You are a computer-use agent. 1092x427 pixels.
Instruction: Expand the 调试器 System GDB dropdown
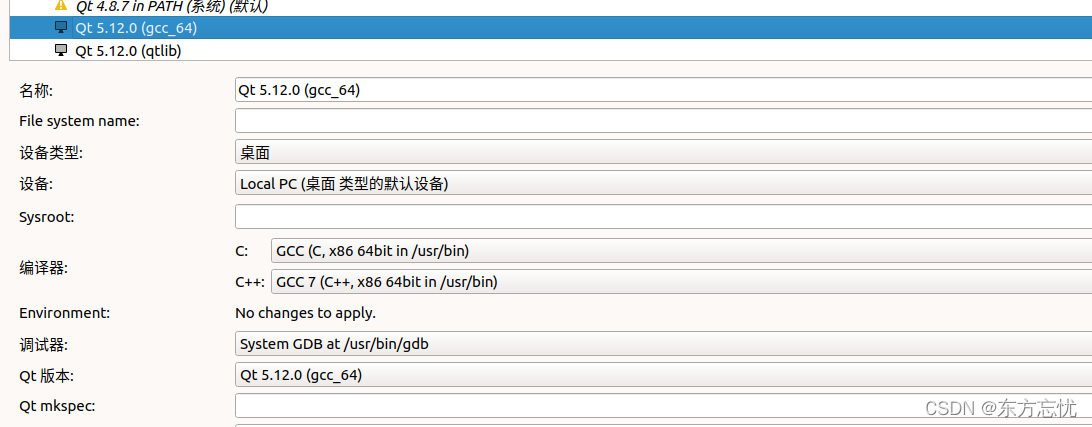660,344
